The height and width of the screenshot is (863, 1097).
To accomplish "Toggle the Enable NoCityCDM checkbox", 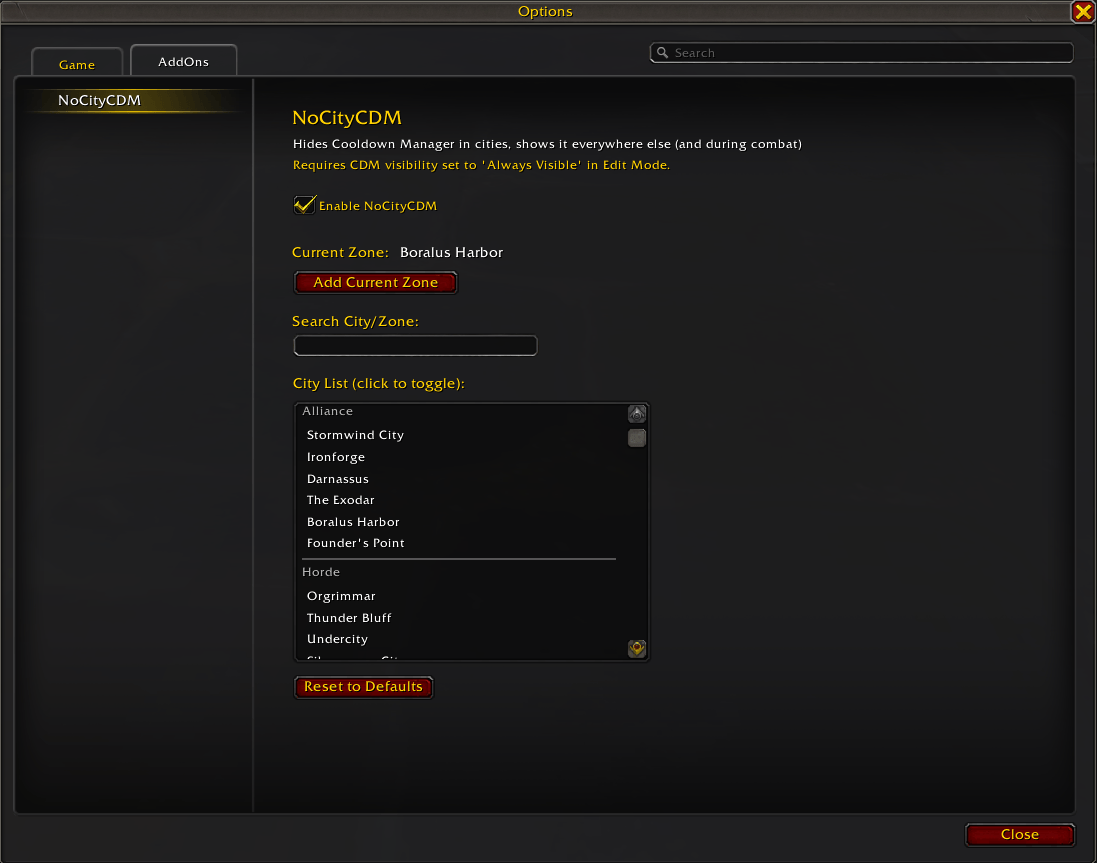I will coord(304,205).
